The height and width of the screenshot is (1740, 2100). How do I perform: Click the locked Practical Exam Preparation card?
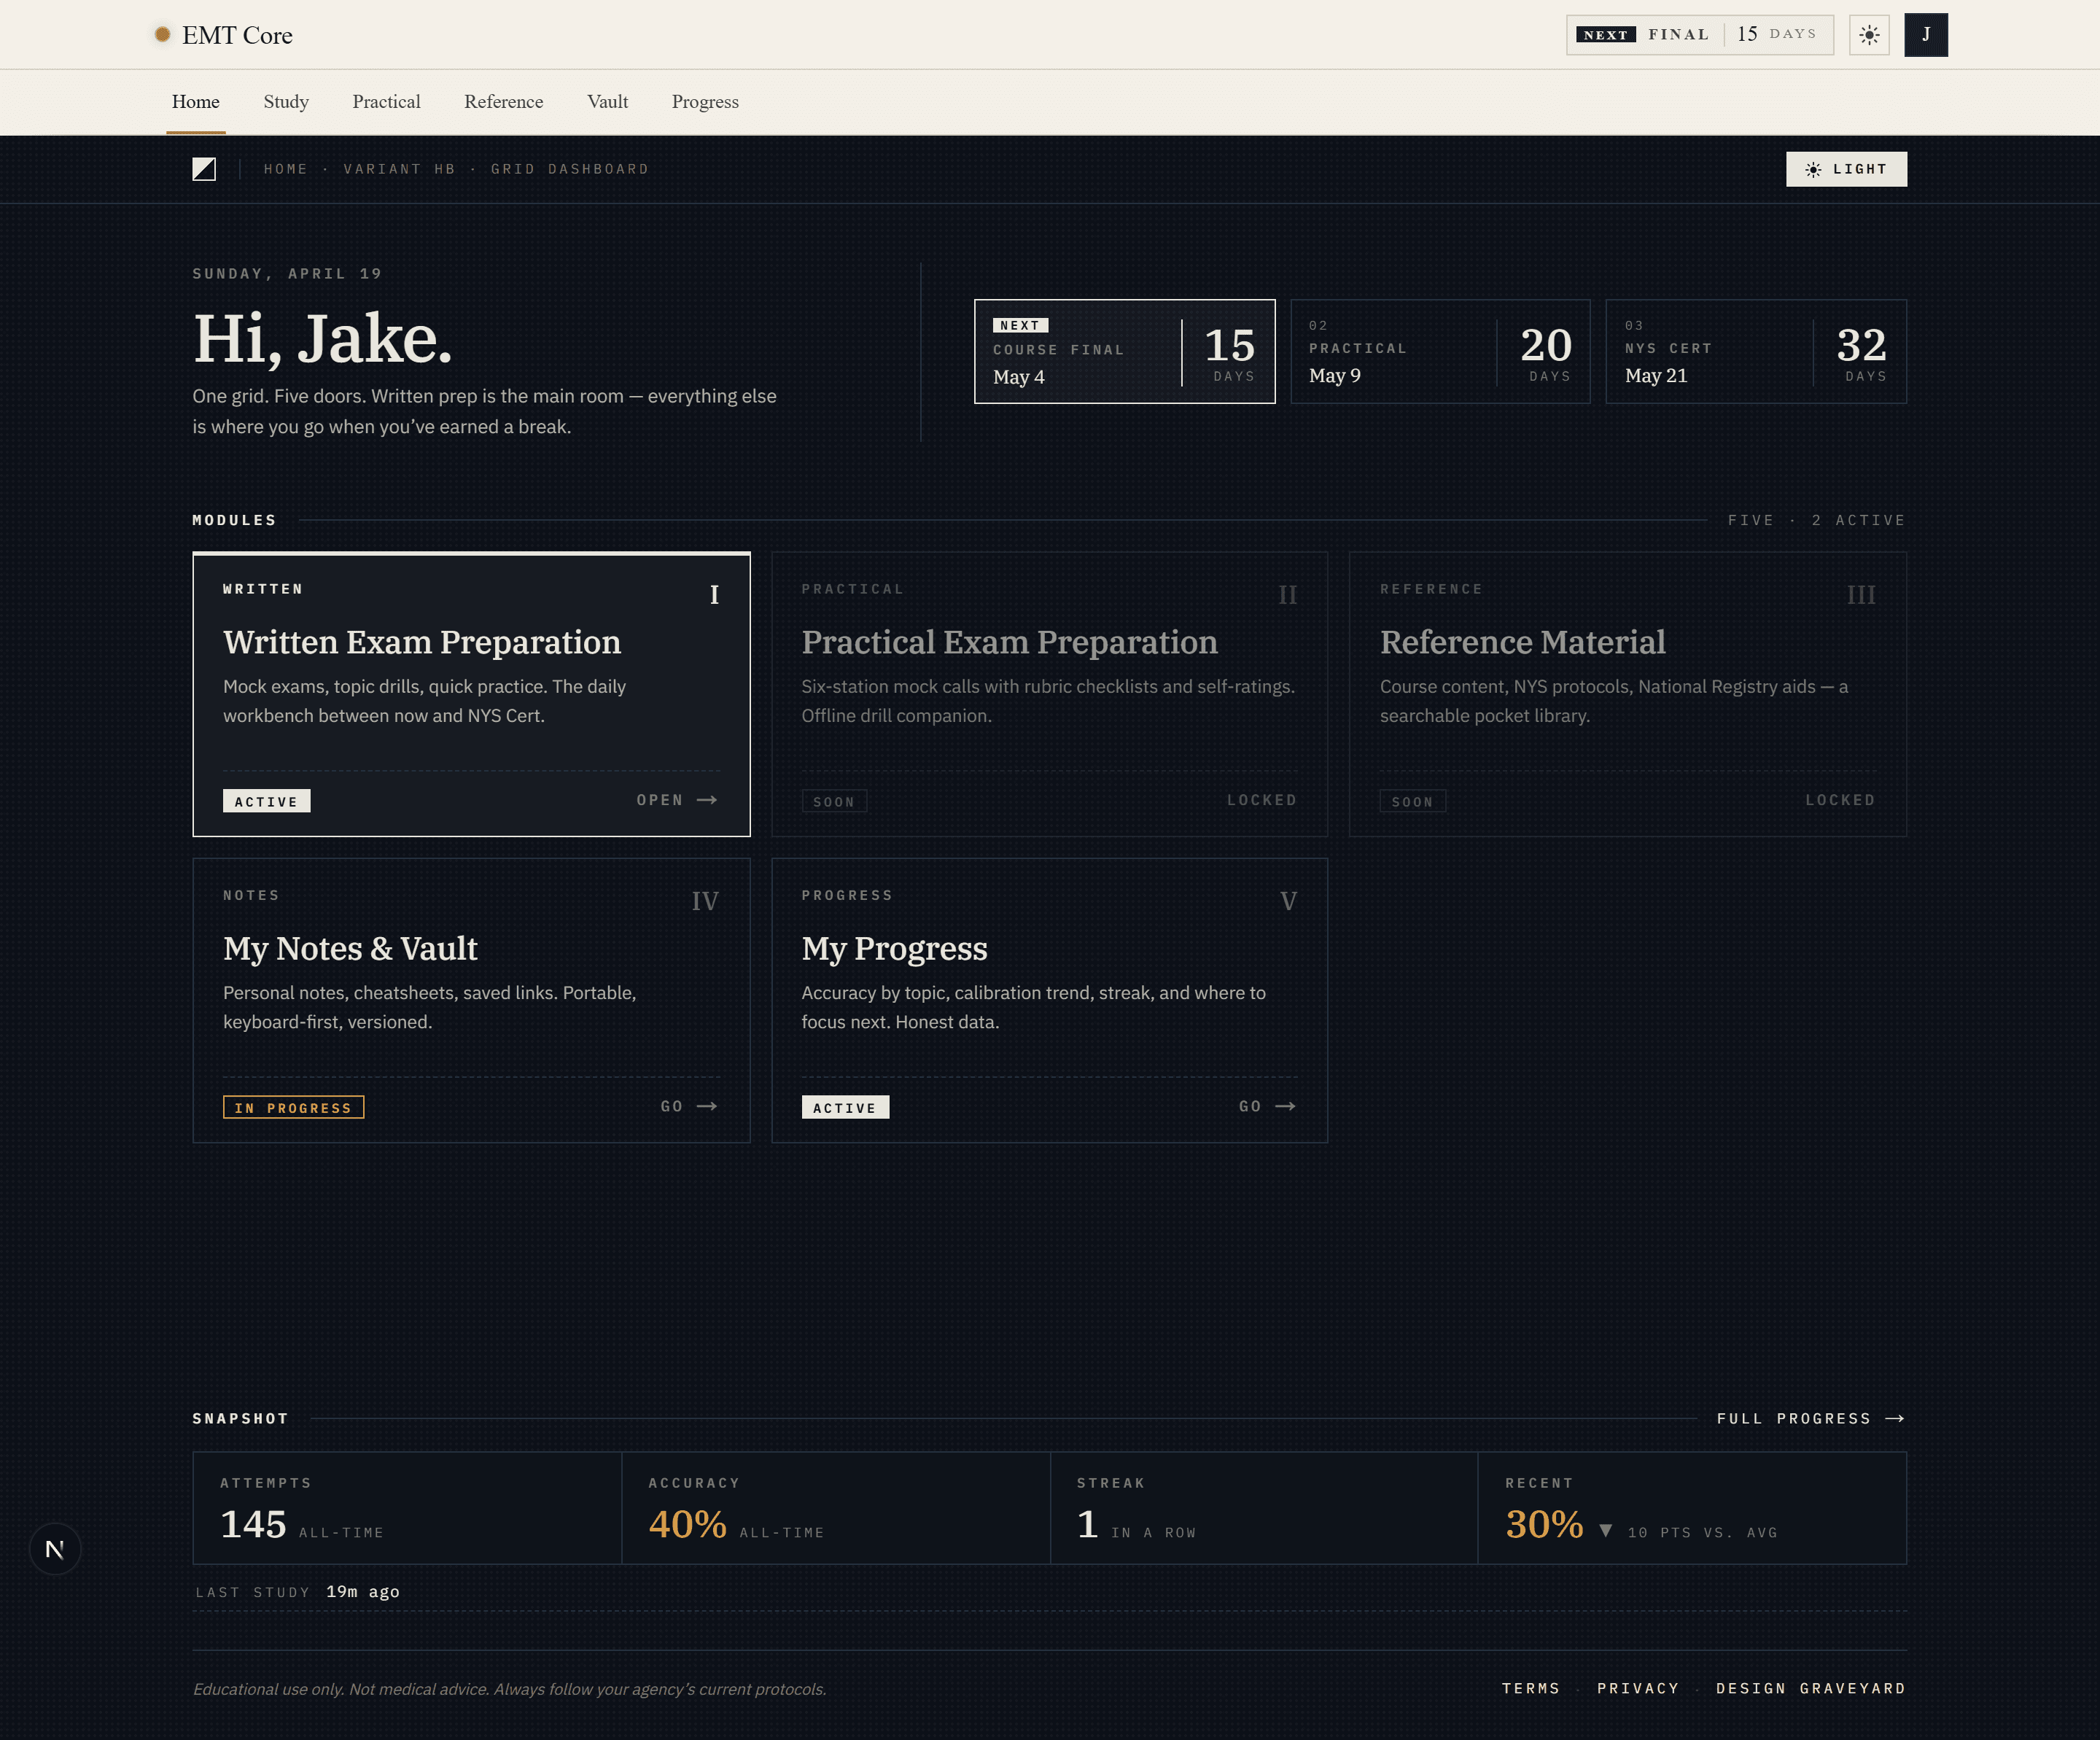1049,694
